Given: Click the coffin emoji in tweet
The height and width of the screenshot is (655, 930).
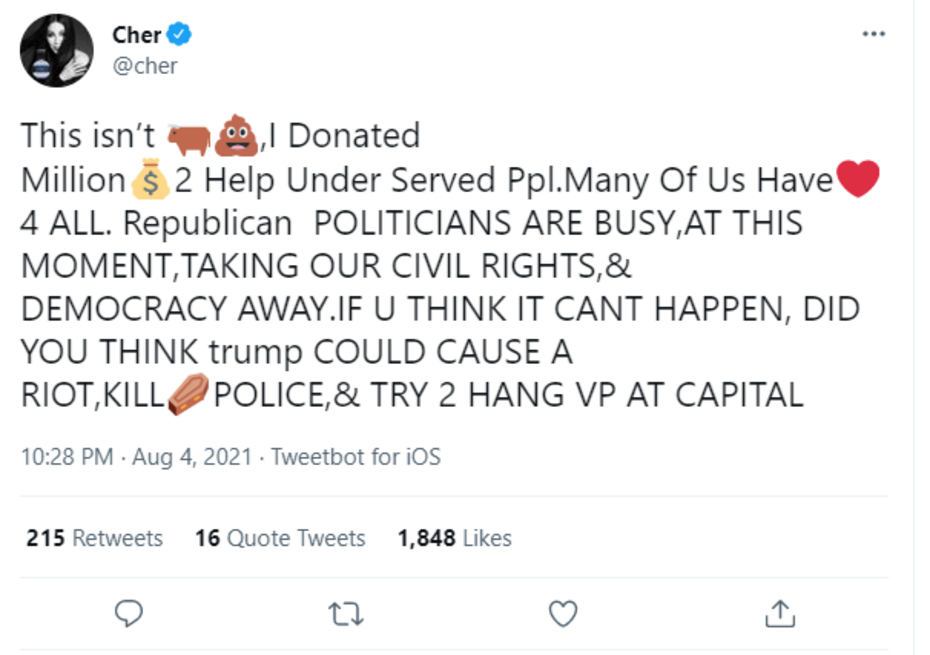Looking at the screenshot, I should click(x=187, y=394).
